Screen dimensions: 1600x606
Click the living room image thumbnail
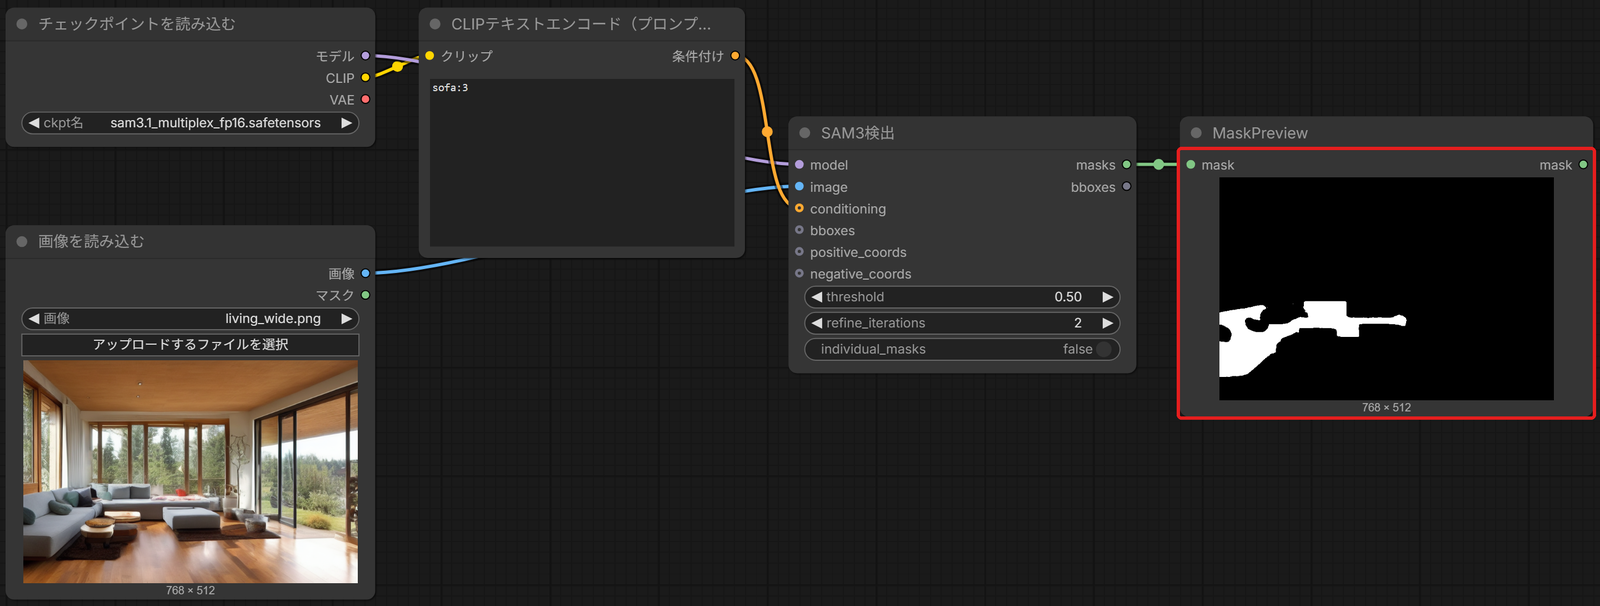pyautogui.click(x=190, y=472)
